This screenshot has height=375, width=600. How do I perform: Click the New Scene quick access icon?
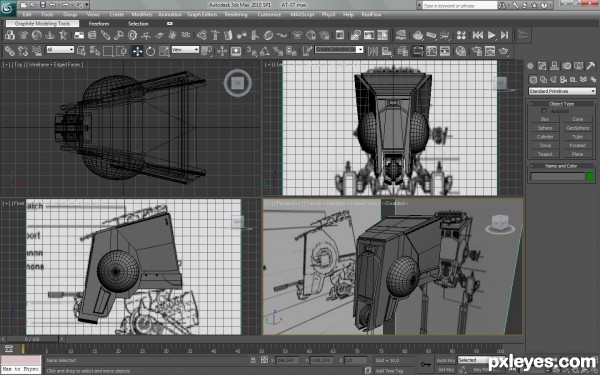tap(24, 5)
